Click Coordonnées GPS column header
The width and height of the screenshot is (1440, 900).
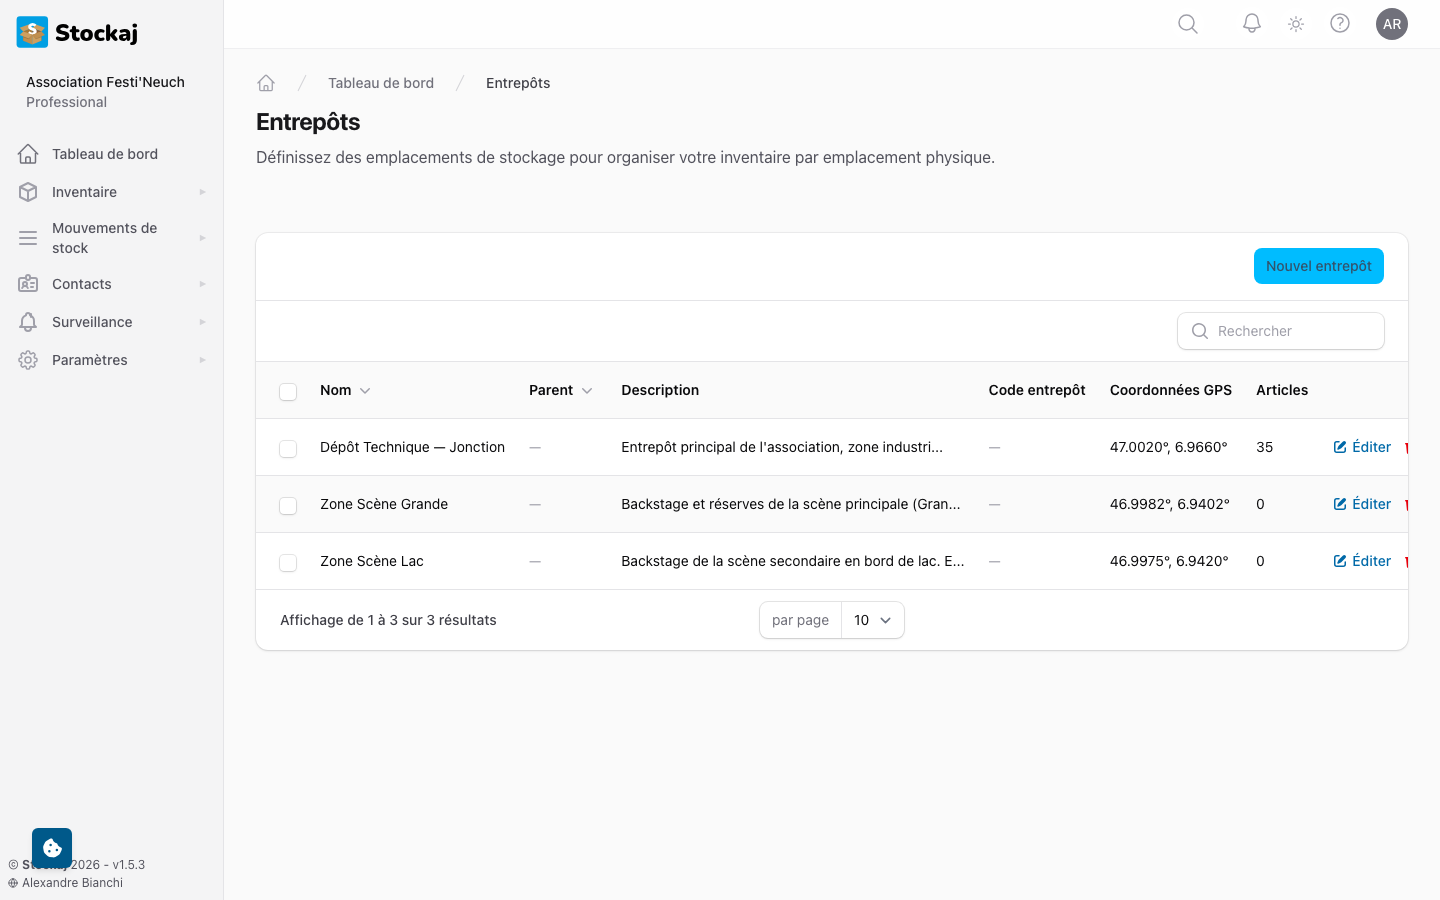pyautogui.click(x=1171, y=390)
